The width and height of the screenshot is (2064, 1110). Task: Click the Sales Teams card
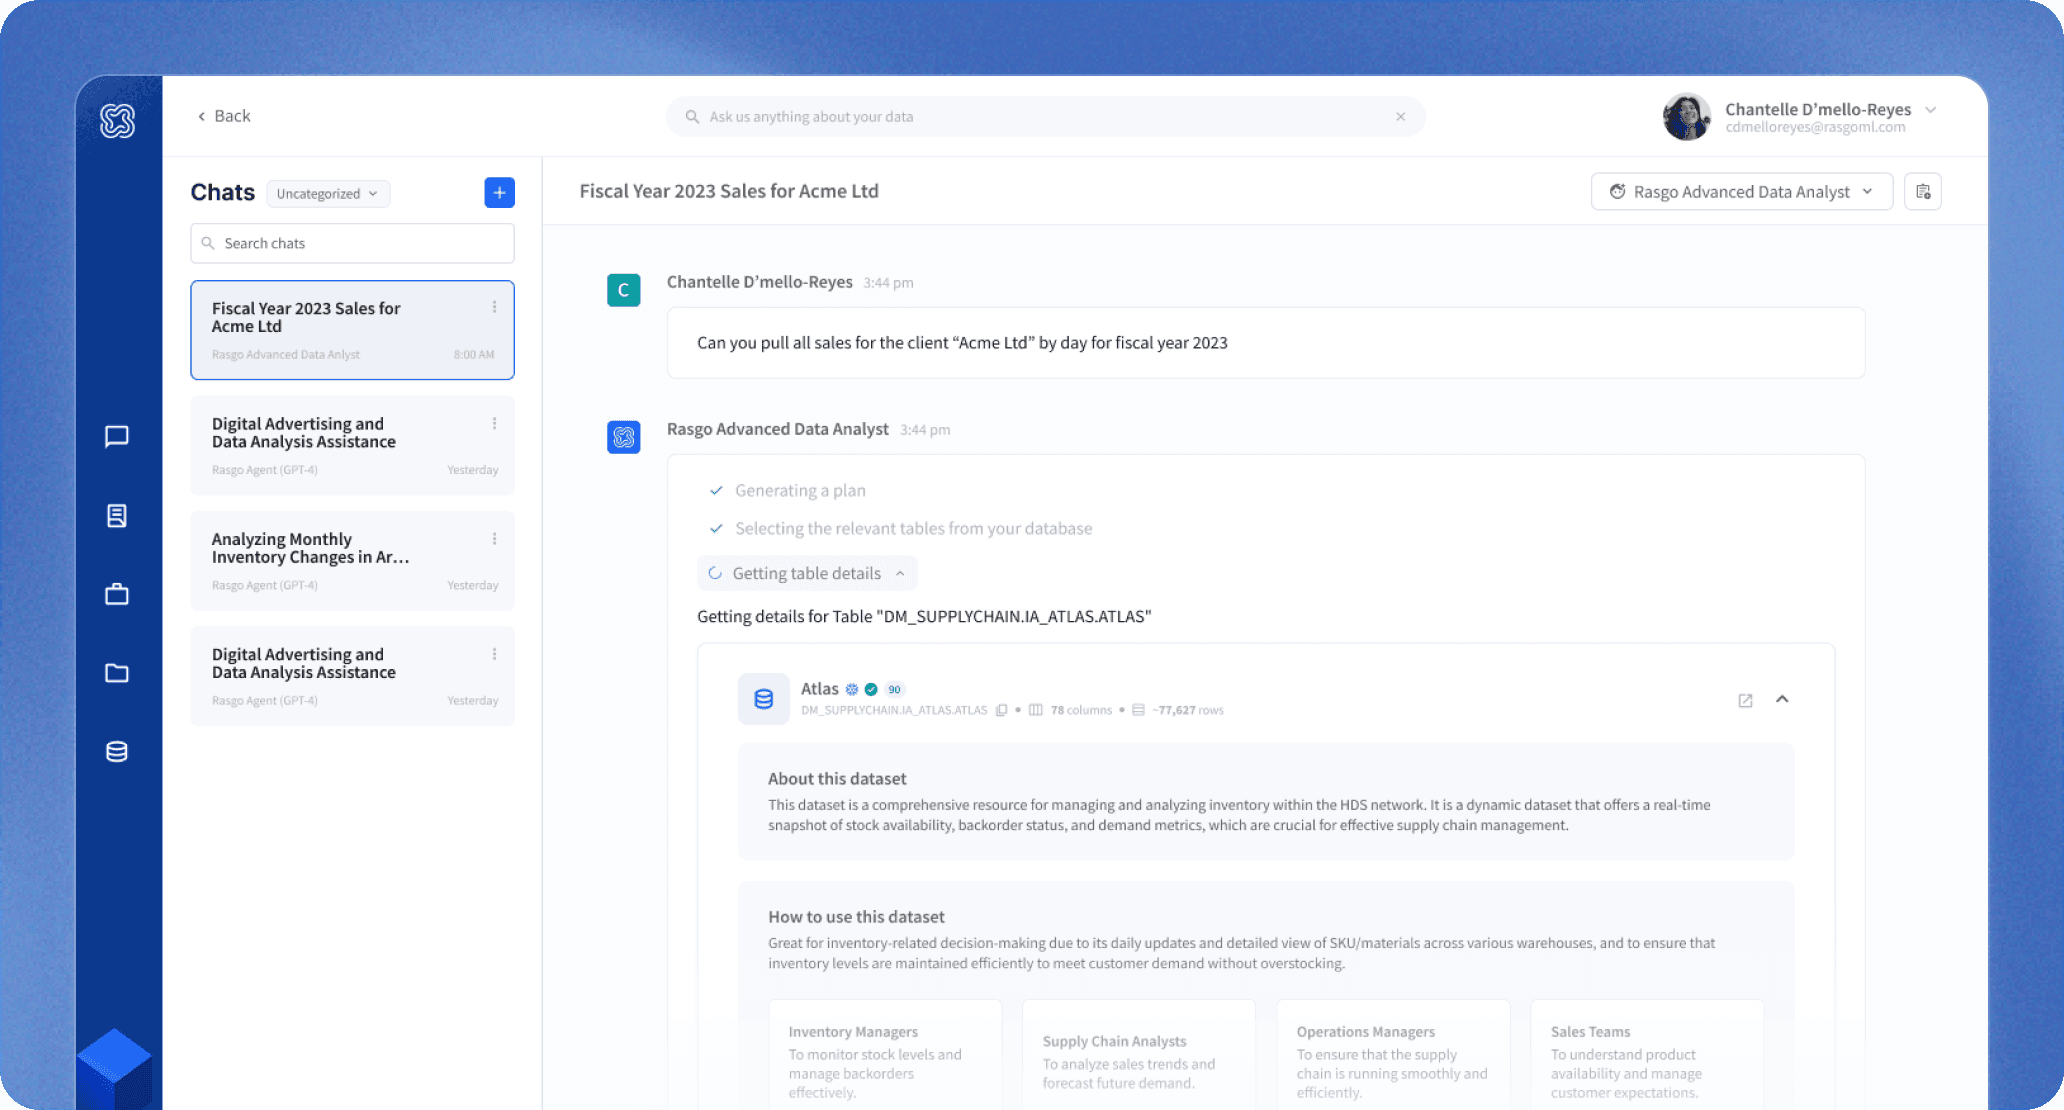(1647, 1054)
